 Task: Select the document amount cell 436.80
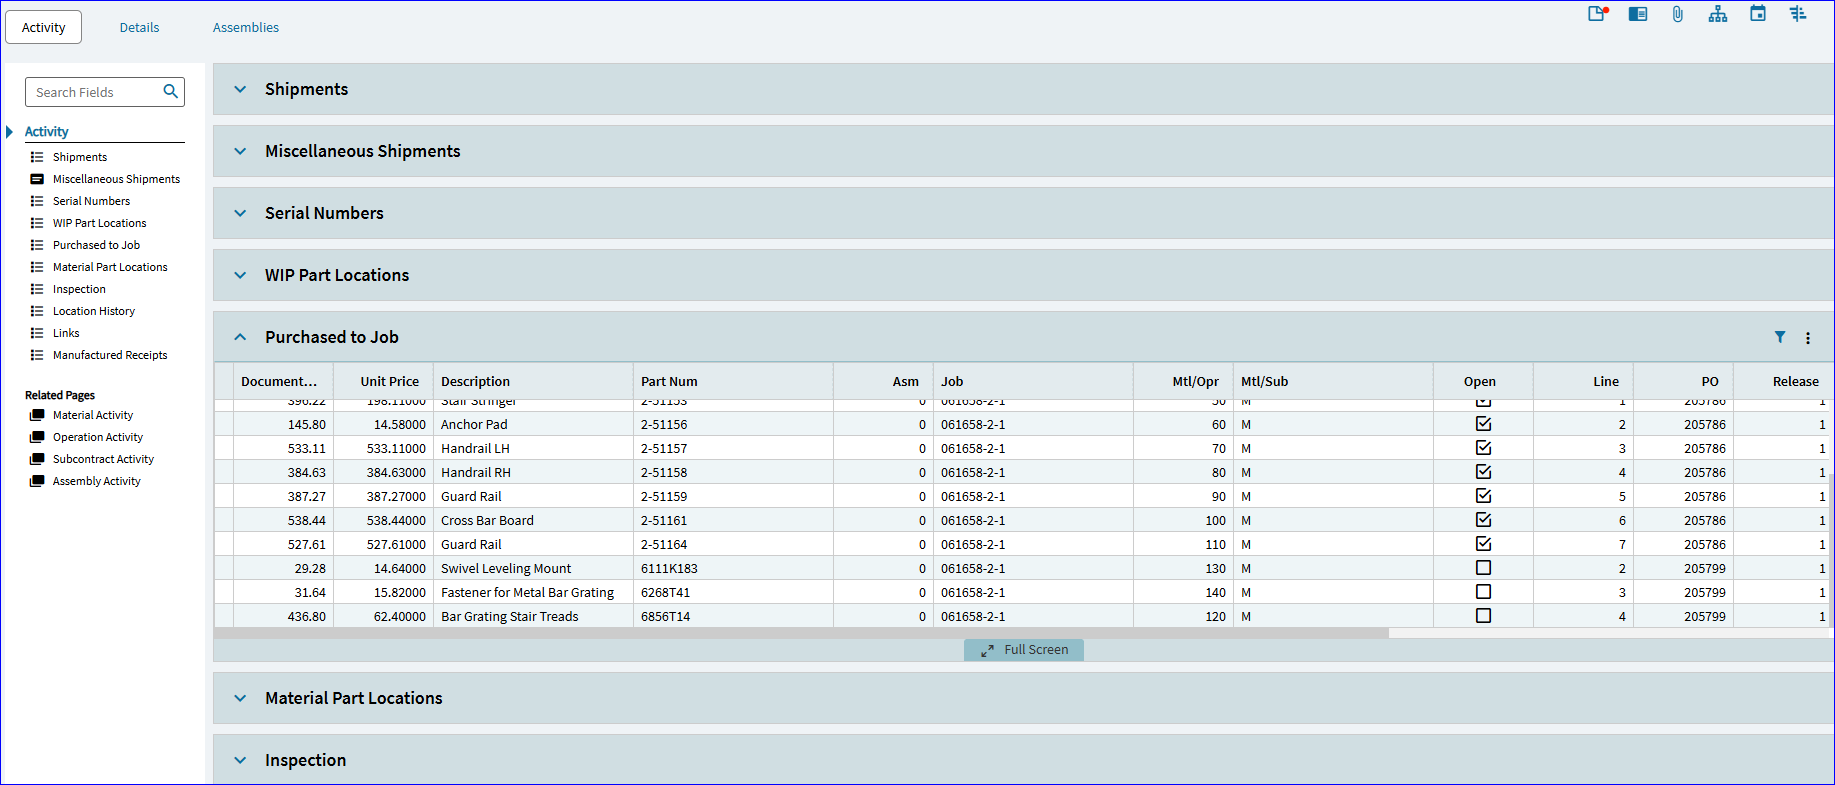click(x=283, y=616)
